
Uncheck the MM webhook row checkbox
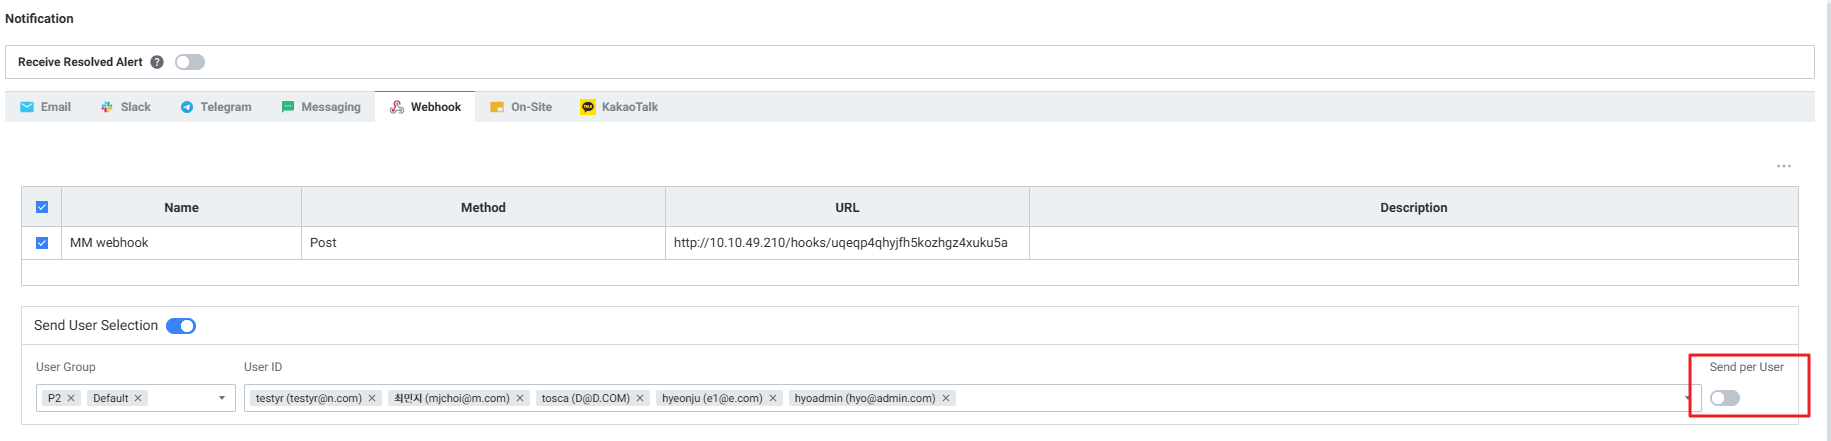(42, 243)
